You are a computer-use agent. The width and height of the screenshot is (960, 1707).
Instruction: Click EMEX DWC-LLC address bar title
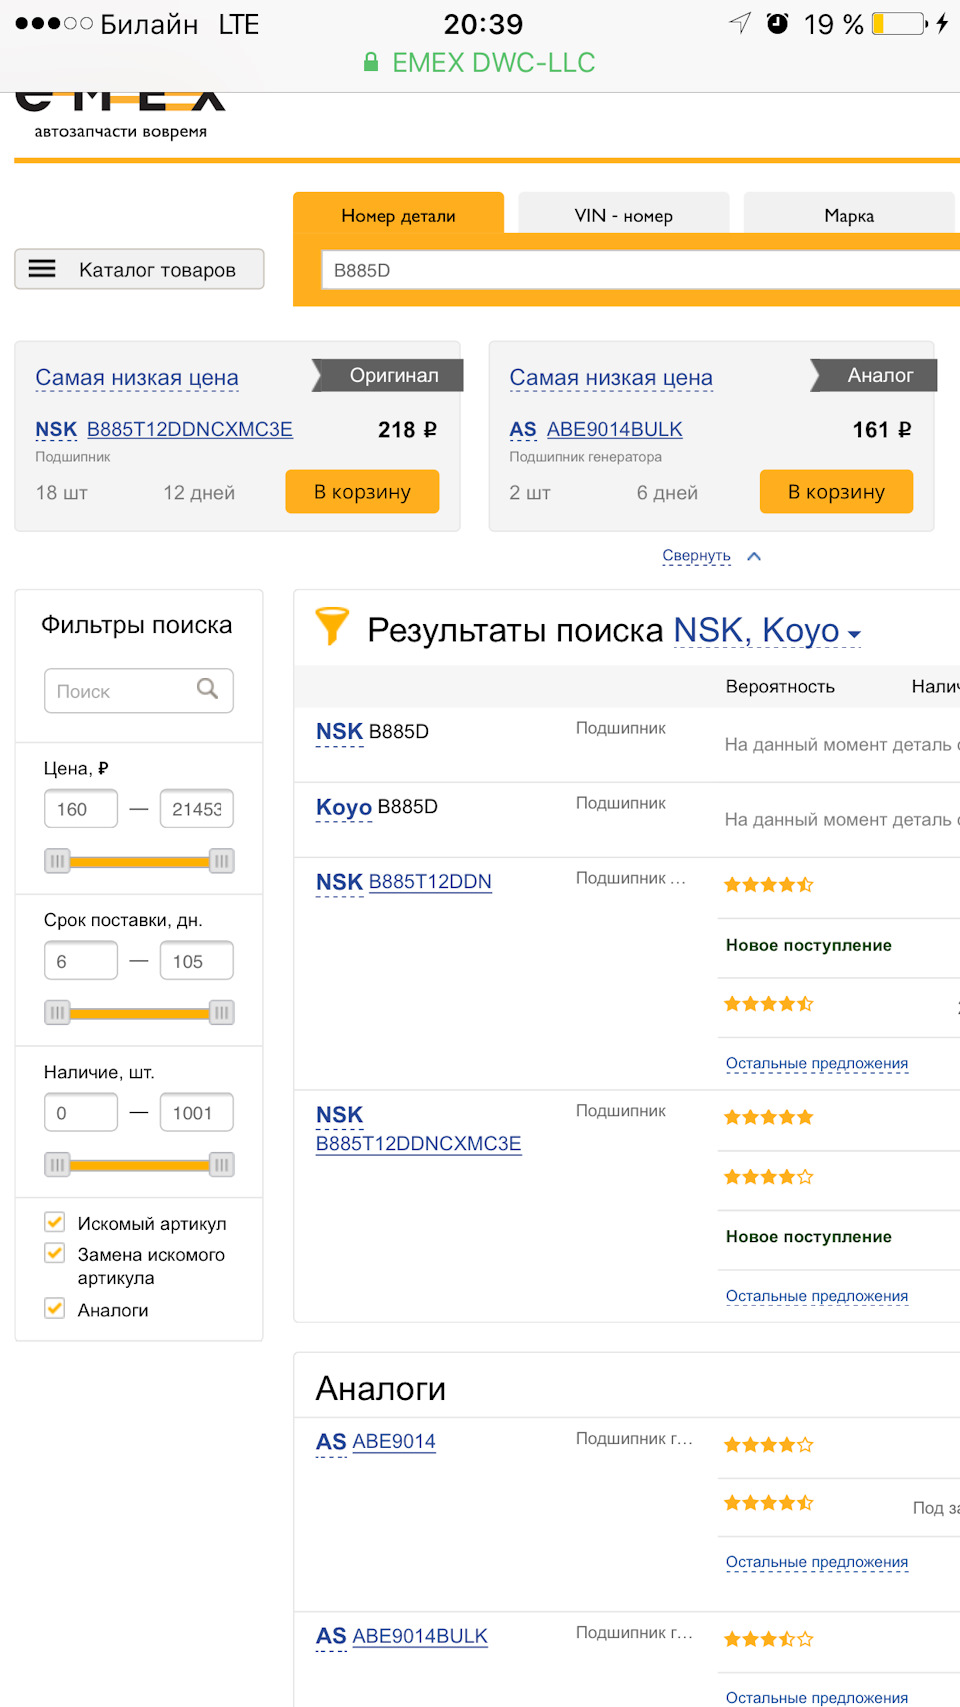(x=493, y=62)
